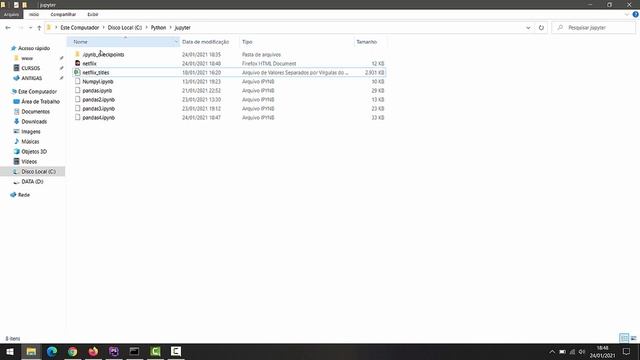Open Downloads in sidebar

tap(34, 121)
